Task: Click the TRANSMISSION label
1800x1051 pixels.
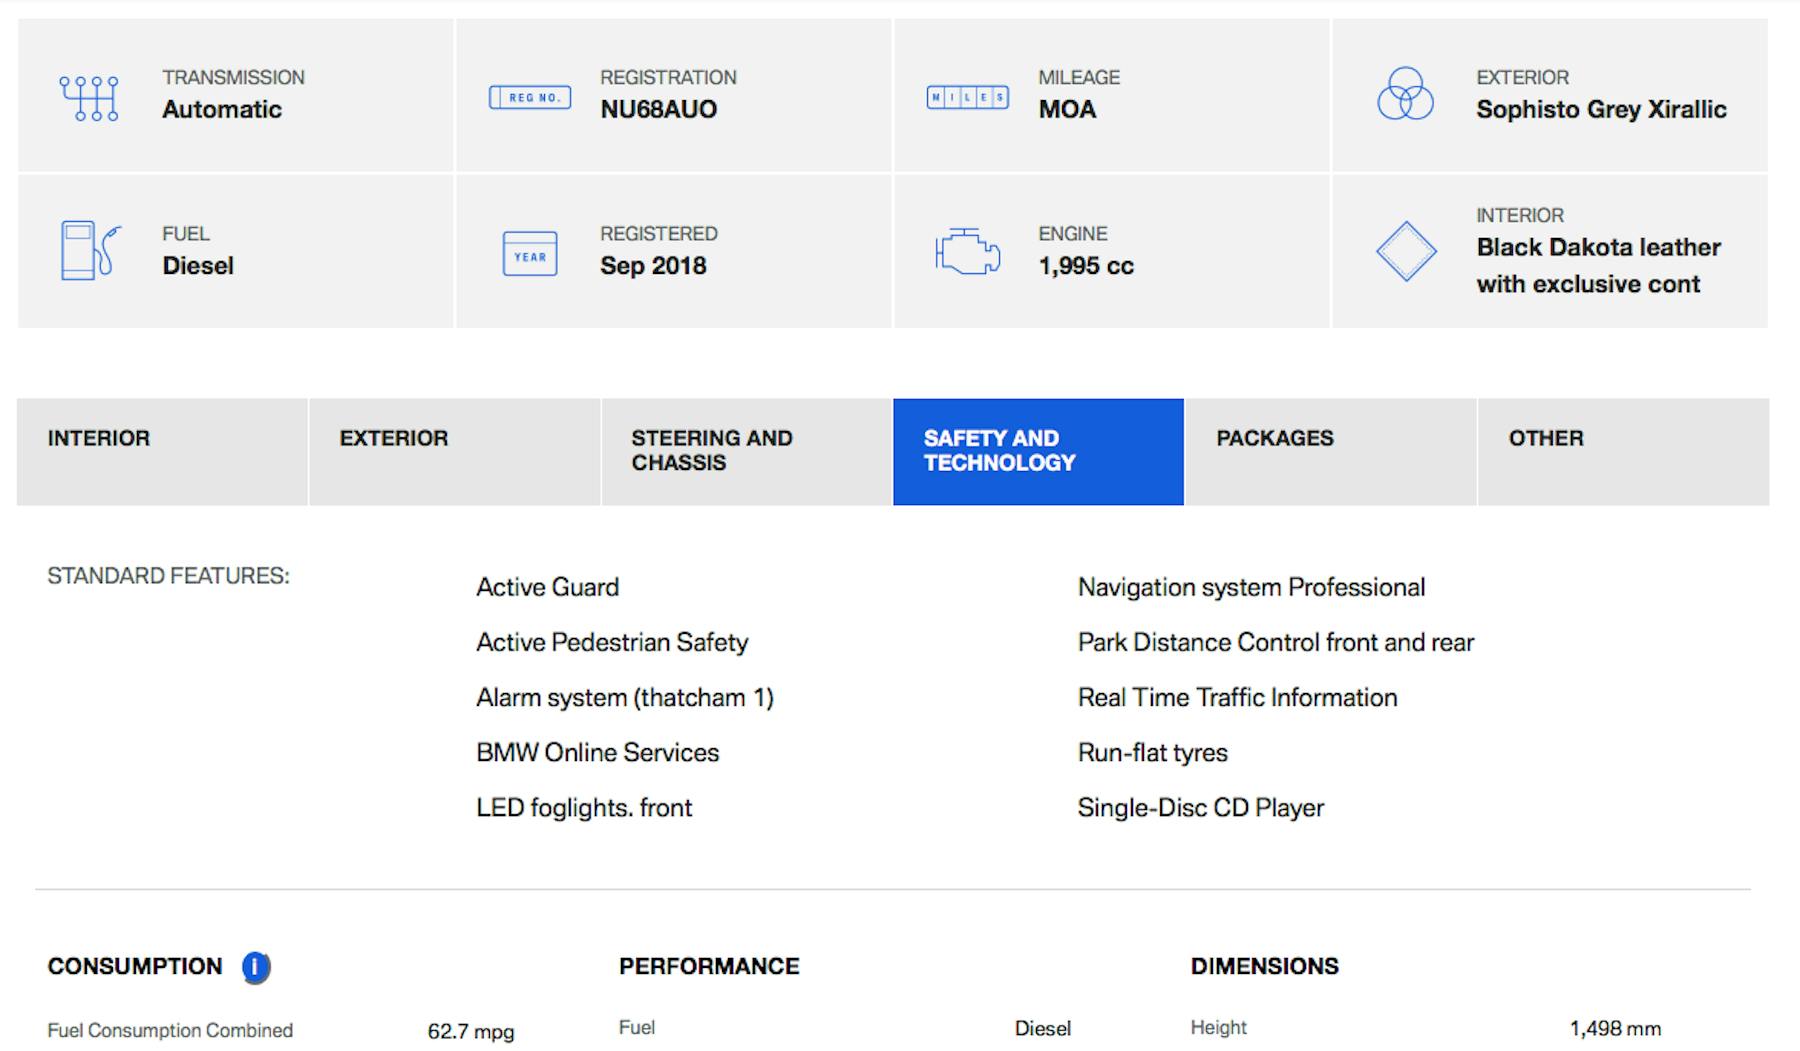Action: click(x=233, y=77)
